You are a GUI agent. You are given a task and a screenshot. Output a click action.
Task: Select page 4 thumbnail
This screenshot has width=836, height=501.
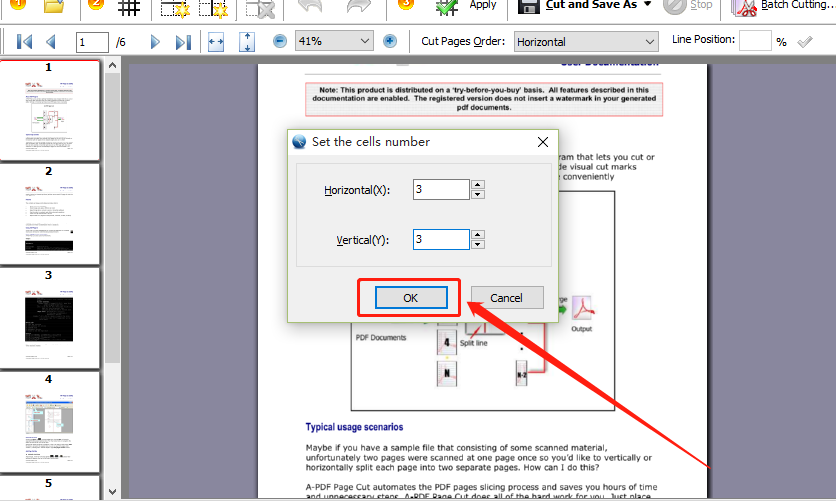point(49,422)
